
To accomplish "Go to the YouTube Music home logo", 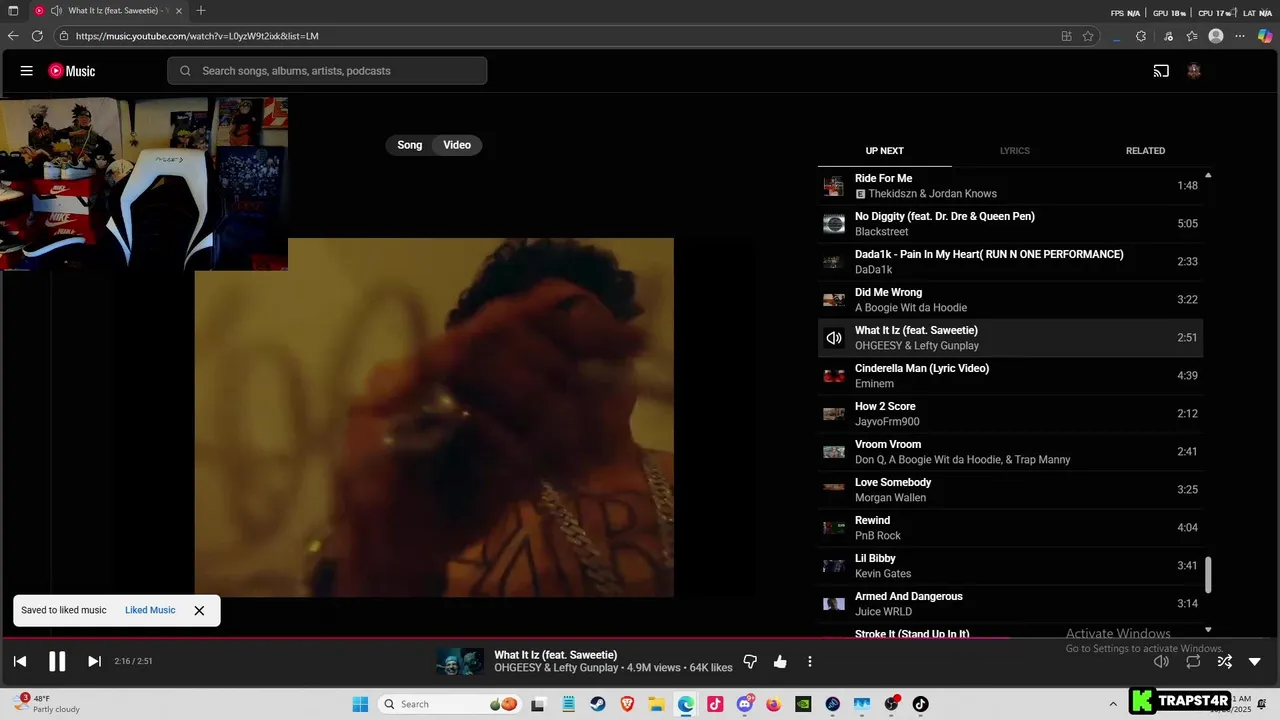I will point(72,71).
